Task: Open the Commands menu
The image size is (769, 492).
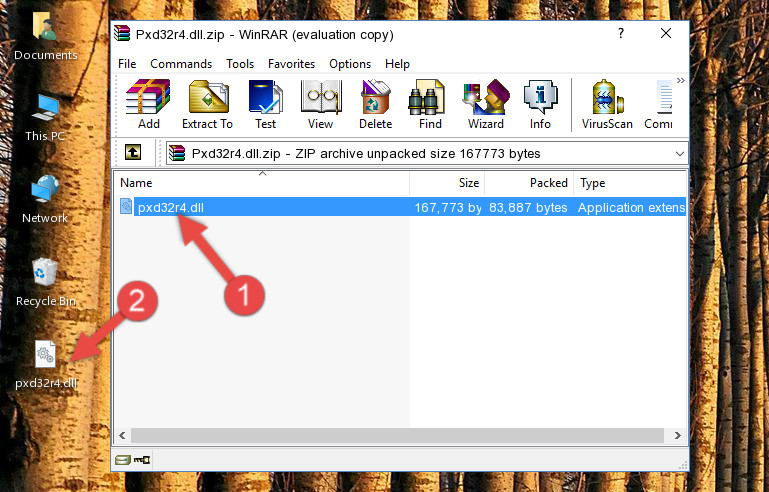Action: point(181,64)
